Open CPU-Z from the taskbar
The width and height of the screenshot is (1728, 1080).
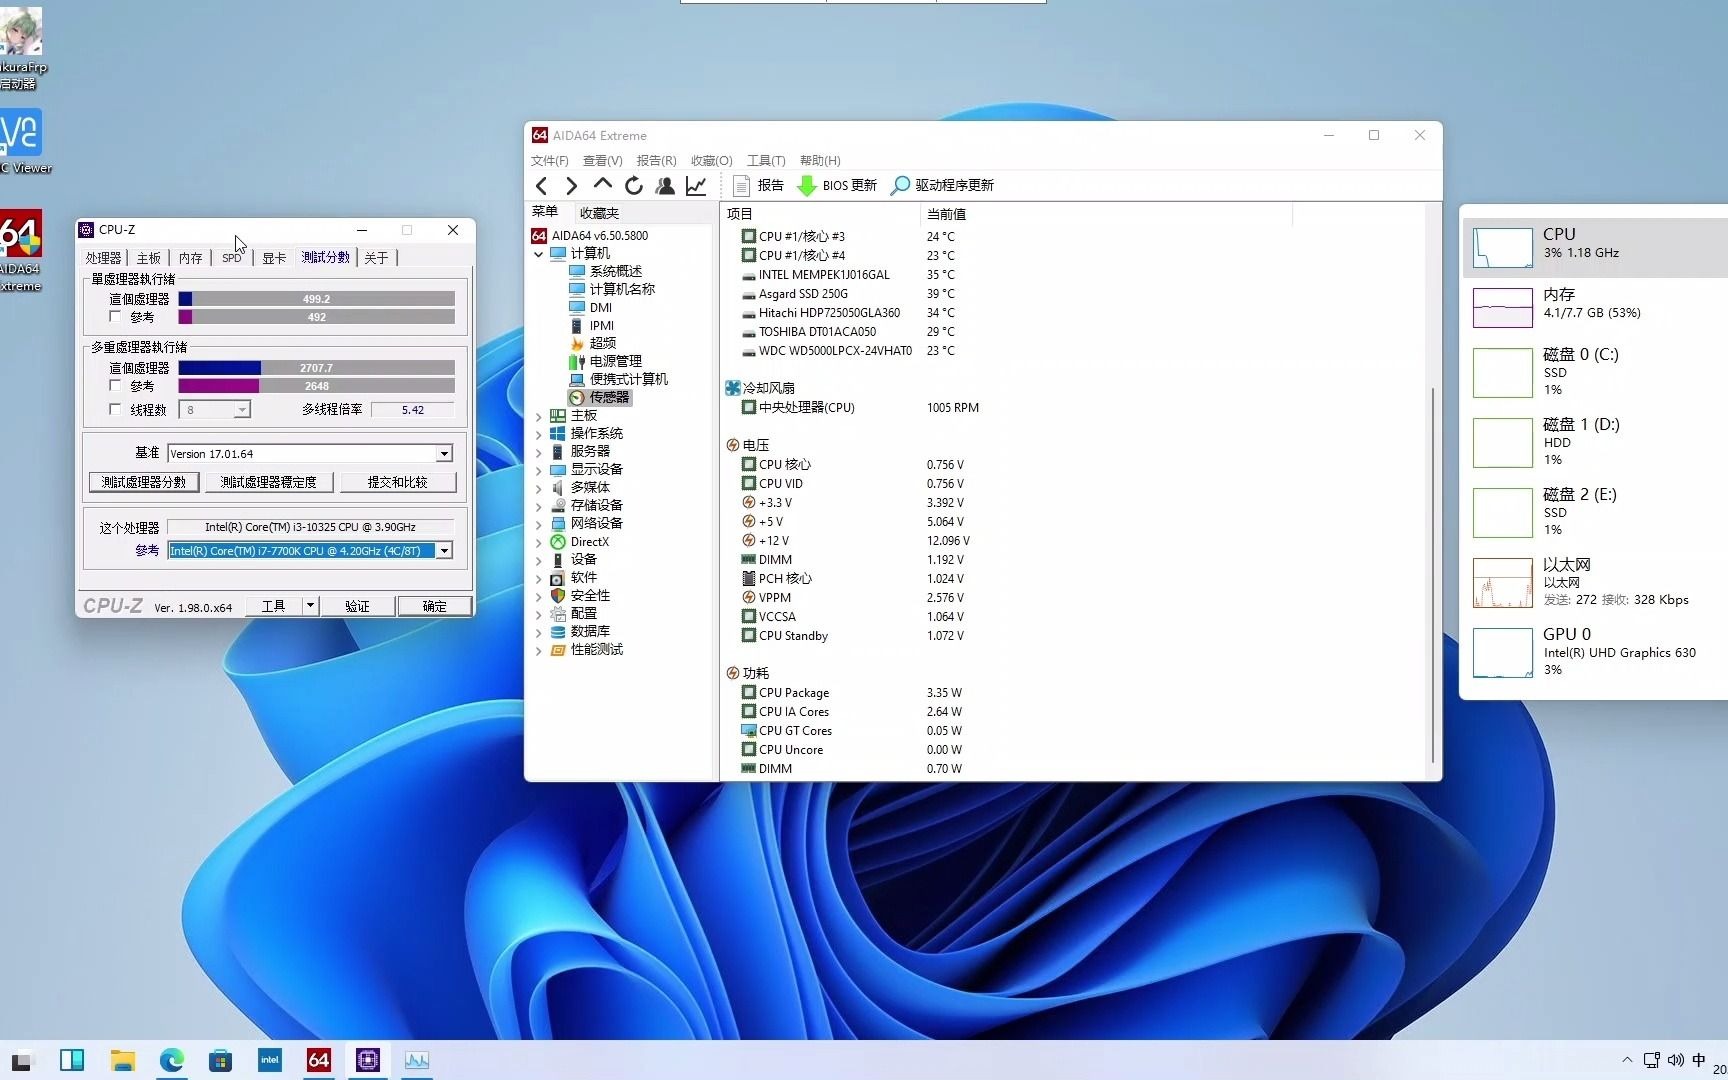point(368,1060)
